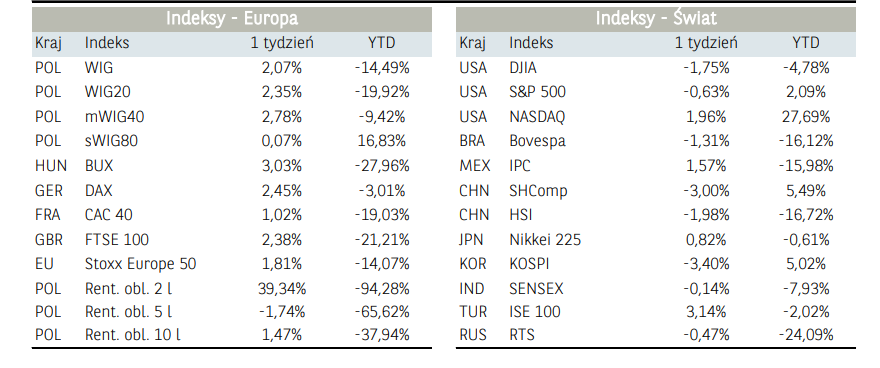This screenshot has height=368, width=880.
Task: Select the NASDAQ YTD value 27,69%
Action: 805,117
